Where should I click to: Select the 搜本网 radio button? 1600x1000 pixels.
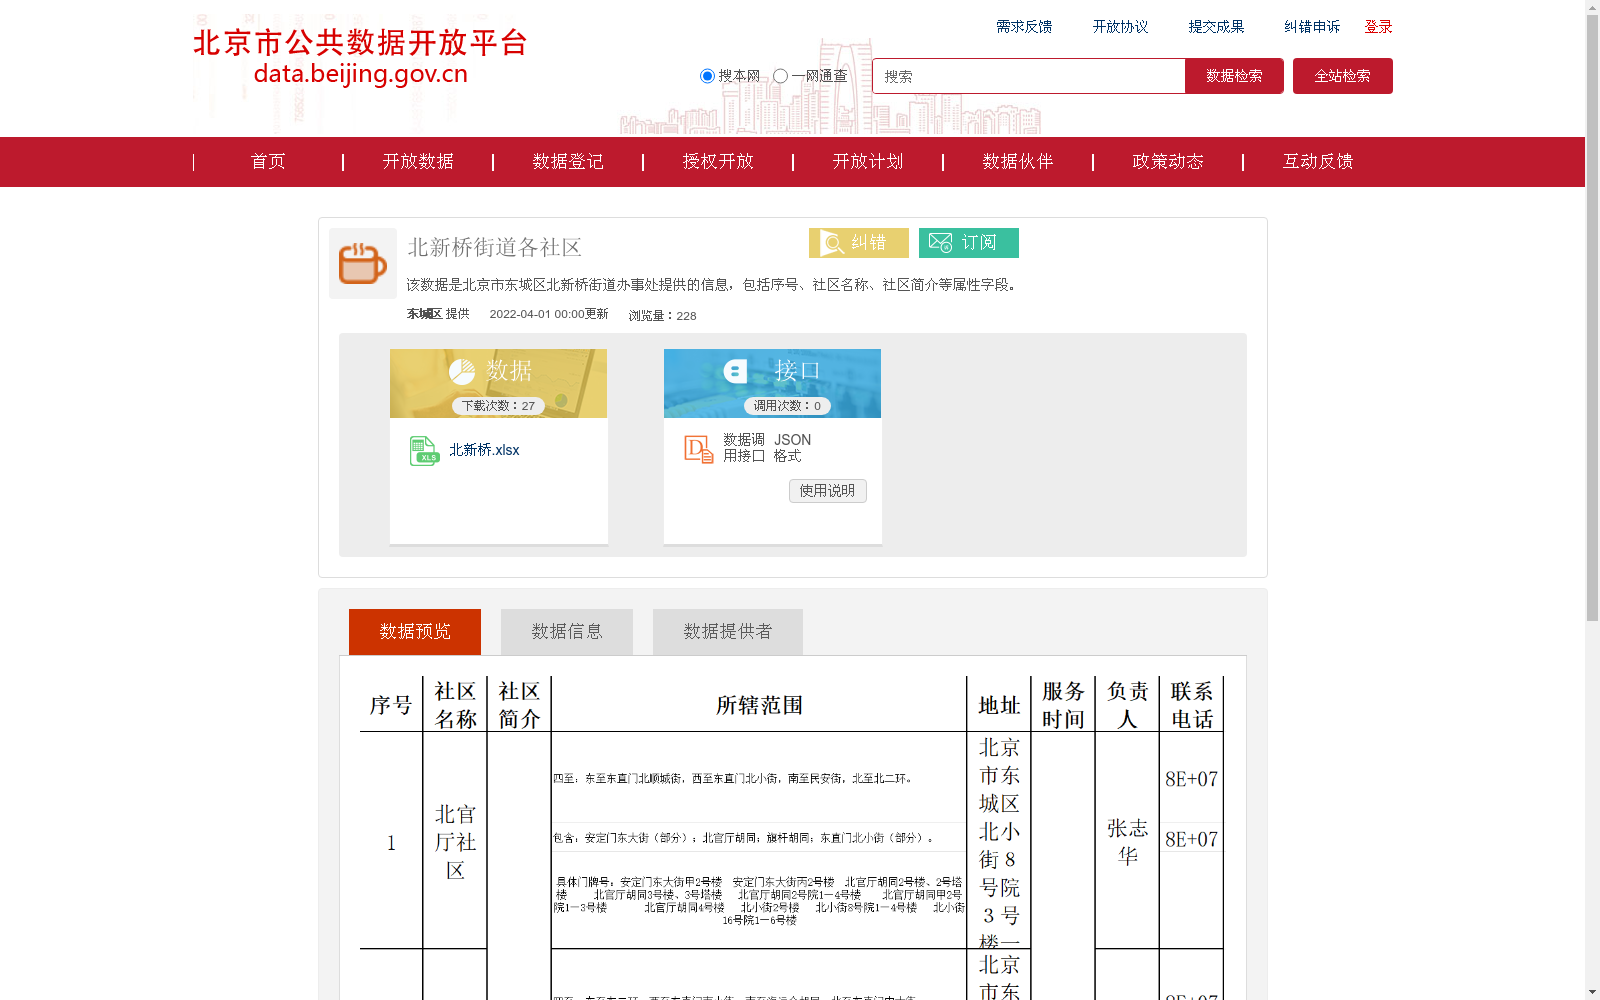pyautogui.click(x=707, y=76)
